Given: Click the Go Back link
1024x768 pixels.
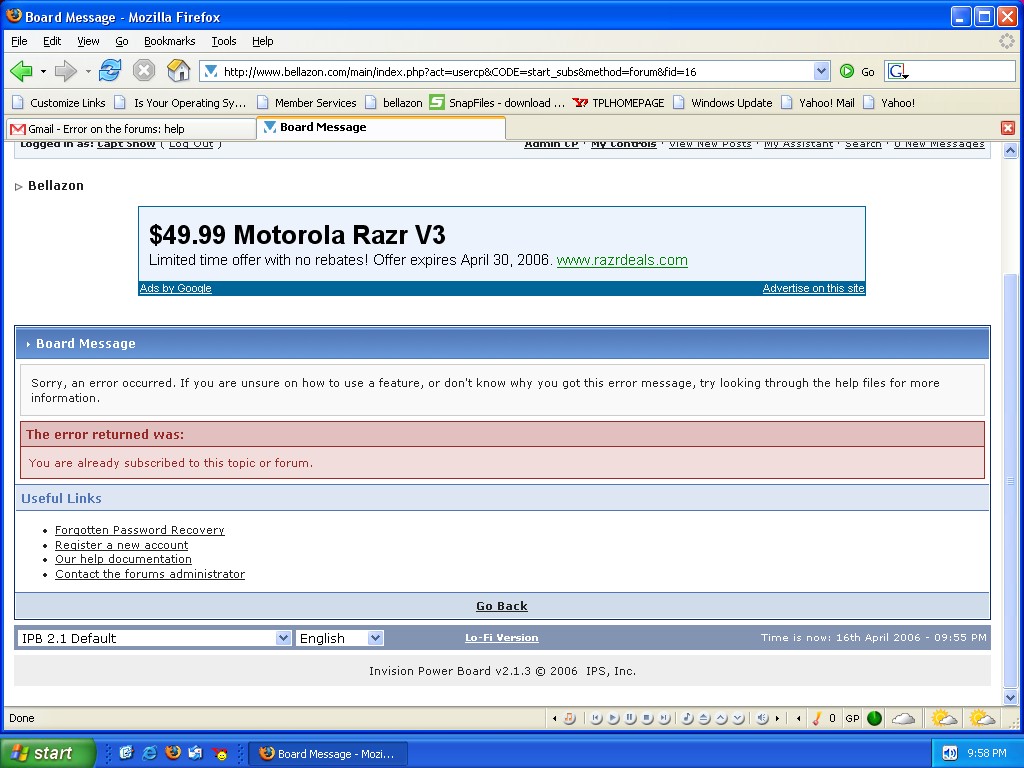Looking at the screenshot, I should [x=501, y=606].
